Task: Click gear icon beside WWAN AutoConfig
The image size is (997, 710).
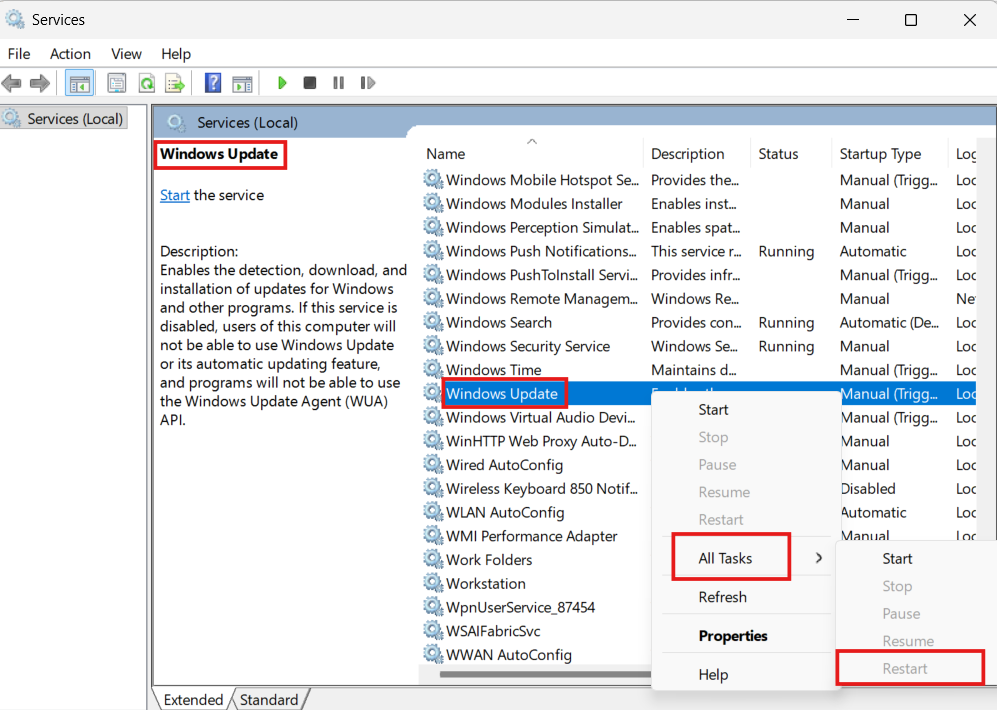Action: 433,654
